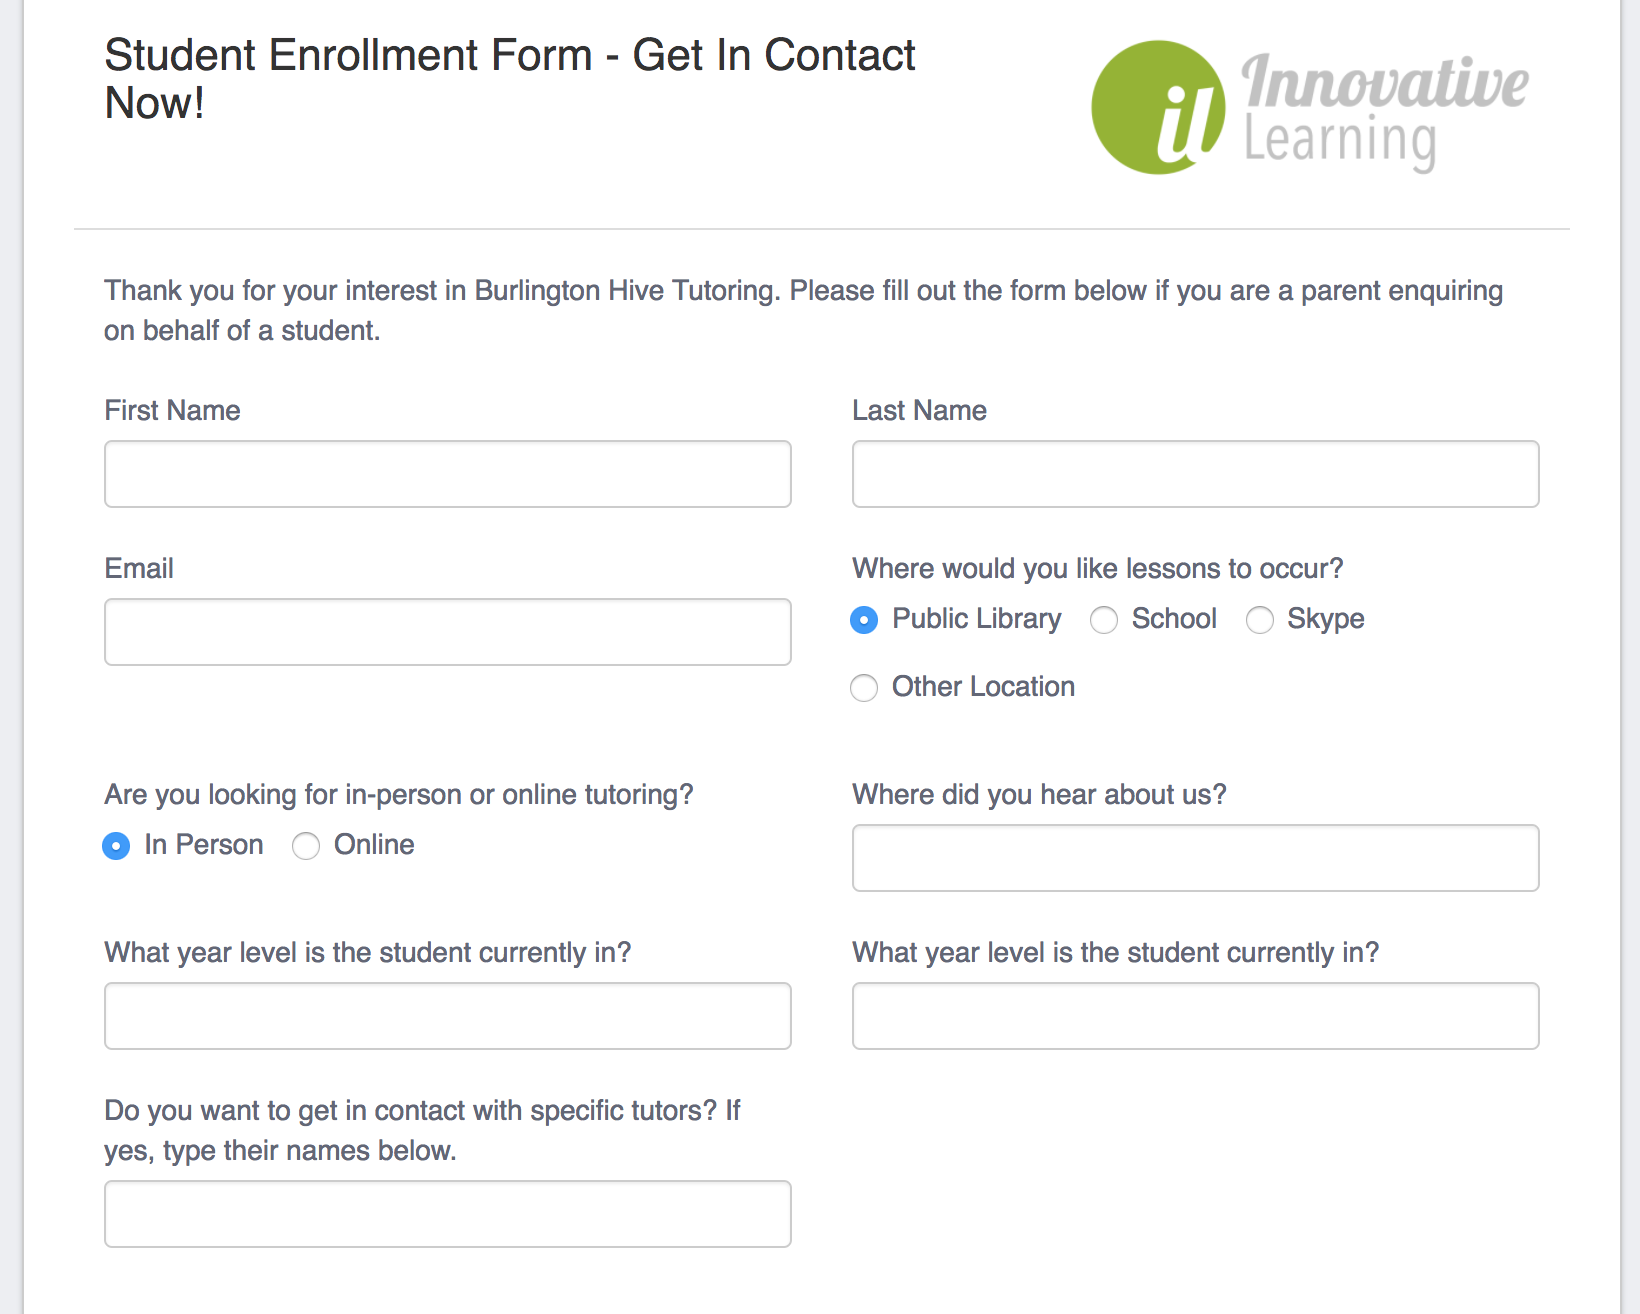1640x1314 pixels.
Task: Click the Other Location label text
Action: (x=983, y=687)
